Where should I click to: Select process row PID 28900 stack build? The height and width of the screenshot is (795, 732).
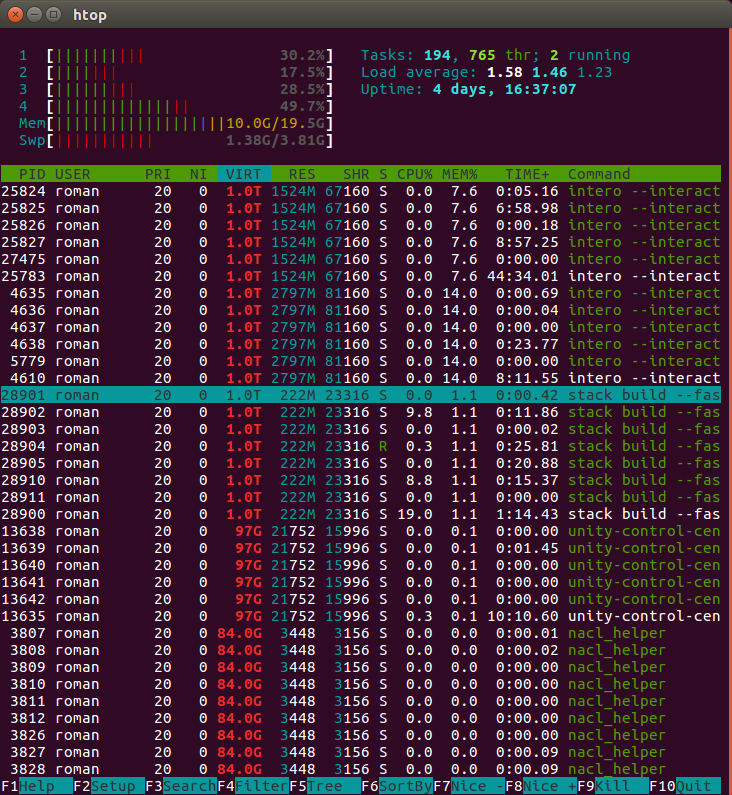click(x=360, y=514)
